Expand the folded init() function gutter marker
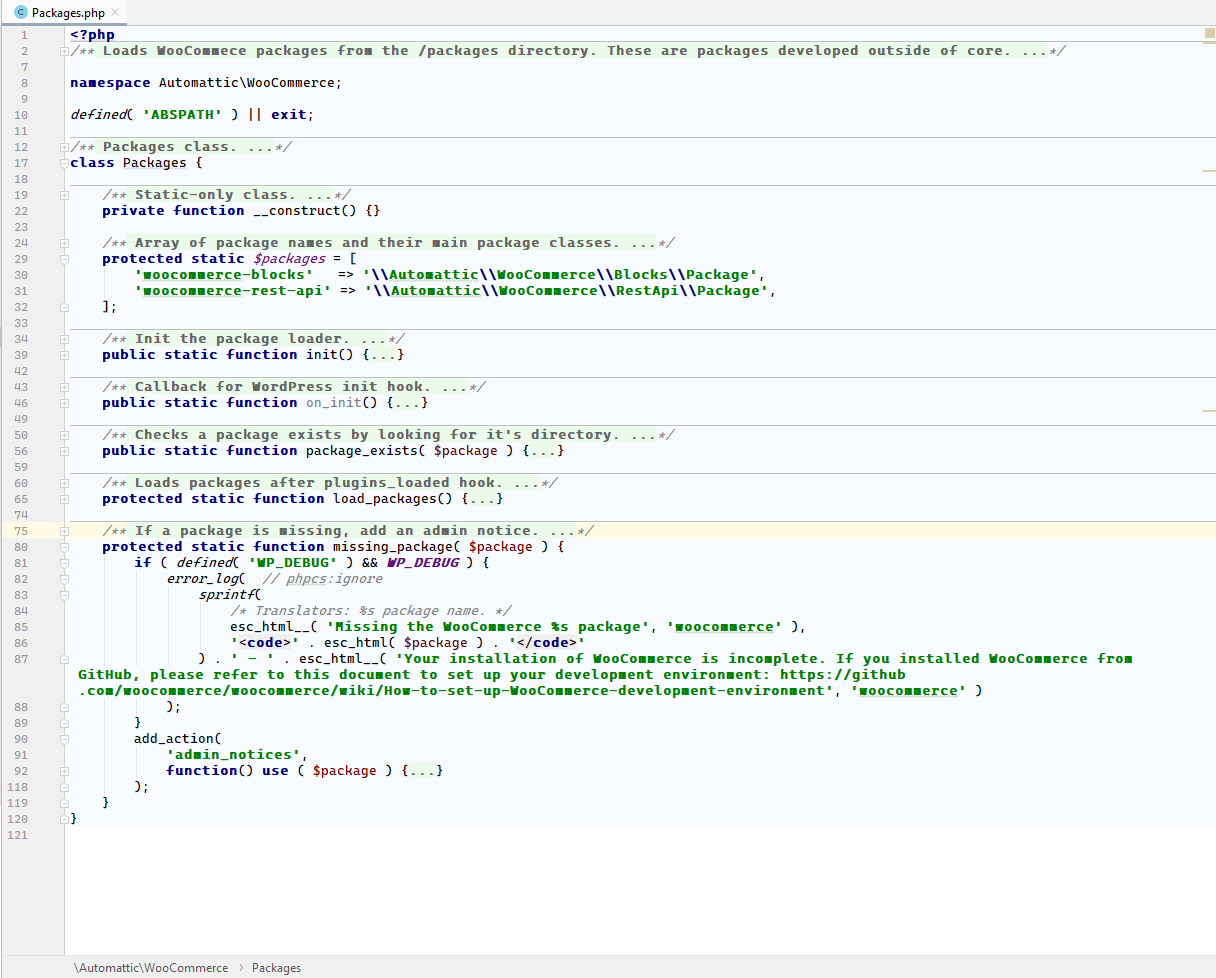Viewport: 1216px width, 978px height. pos(65,355)
